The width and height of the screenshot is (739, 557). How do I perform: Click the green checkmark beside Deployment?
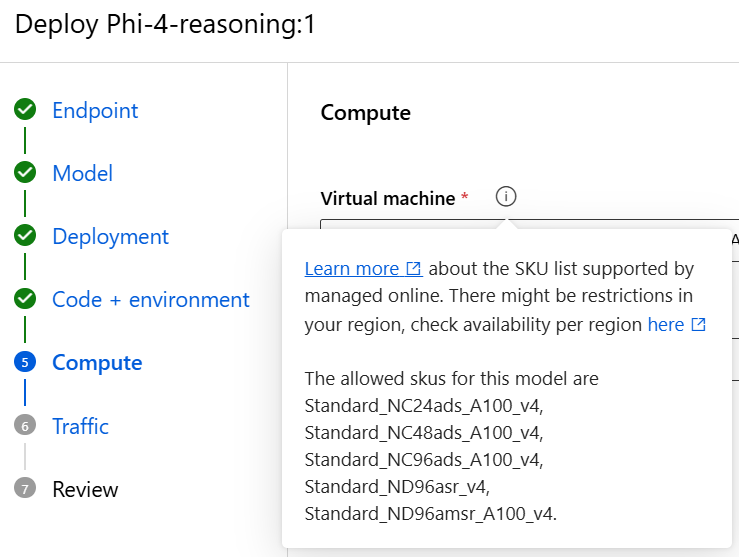click(x=25, y=235)
